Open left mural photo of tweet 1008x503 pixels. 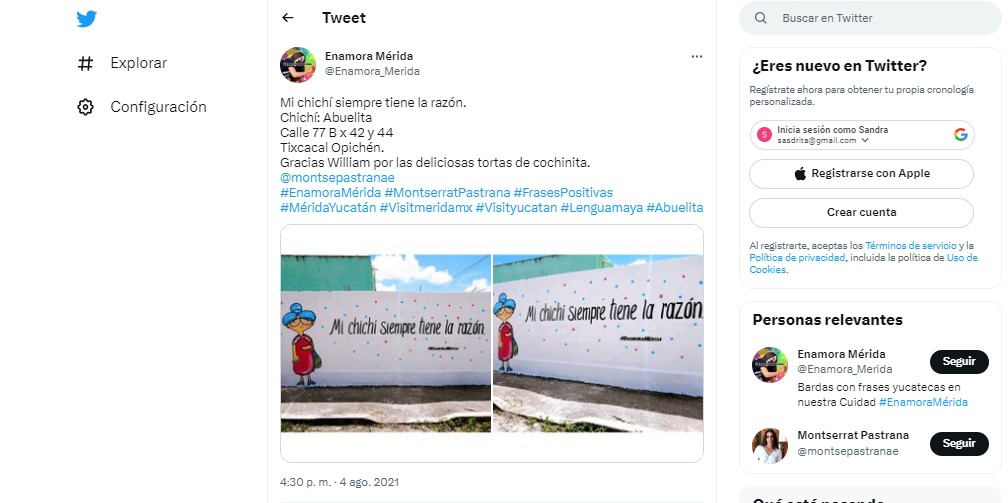coord(386,343)
